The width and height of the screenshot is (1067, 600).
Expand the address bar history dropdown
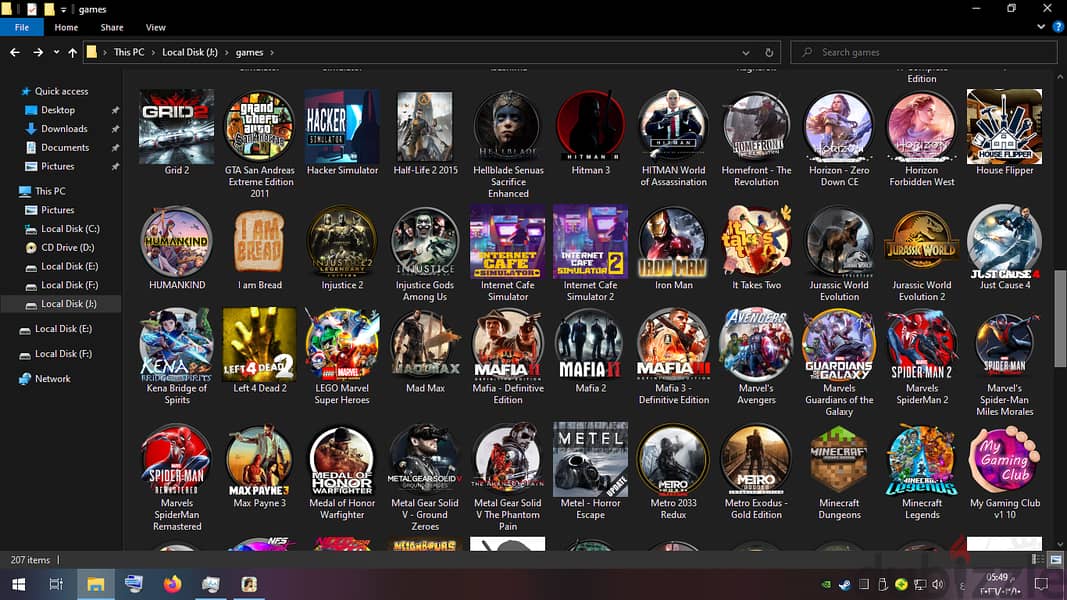746,52
